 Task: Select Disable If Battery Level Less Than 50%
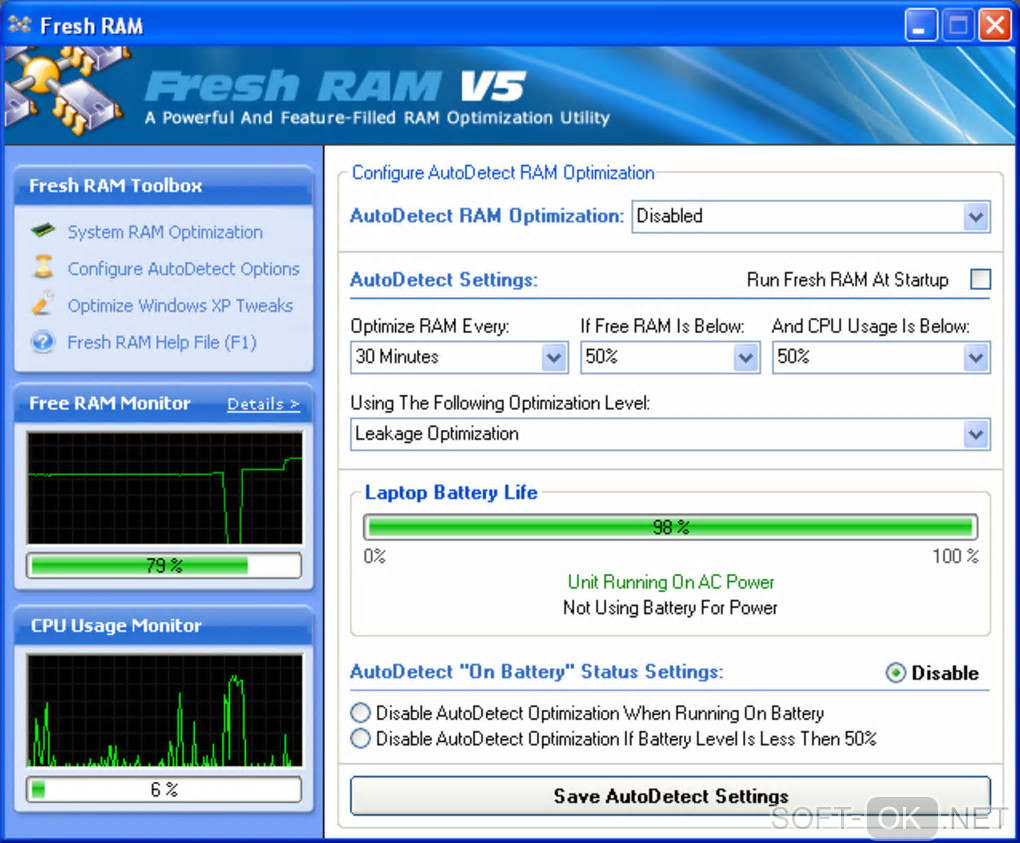360,738
